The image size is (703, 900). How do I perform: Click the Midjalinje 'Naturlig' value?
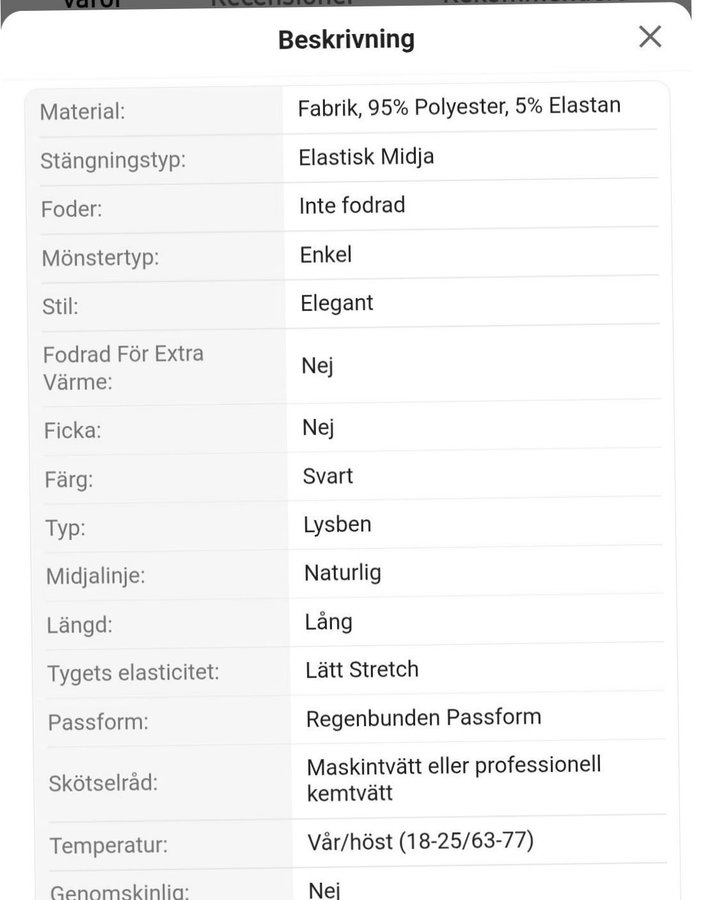pos(343,574)
